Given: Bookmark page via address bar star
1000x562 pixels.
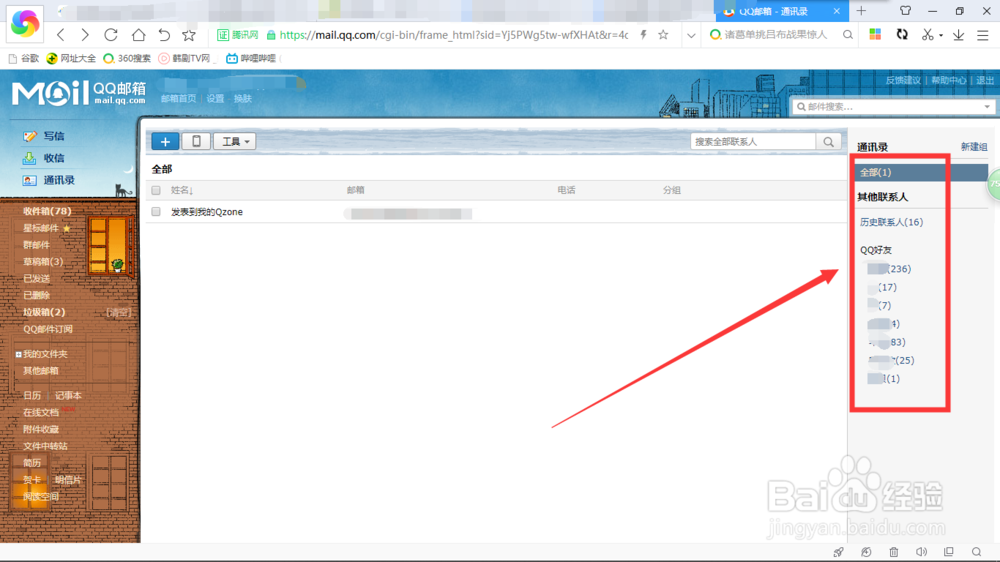Looking at the screenshot, I should (663, 35).
